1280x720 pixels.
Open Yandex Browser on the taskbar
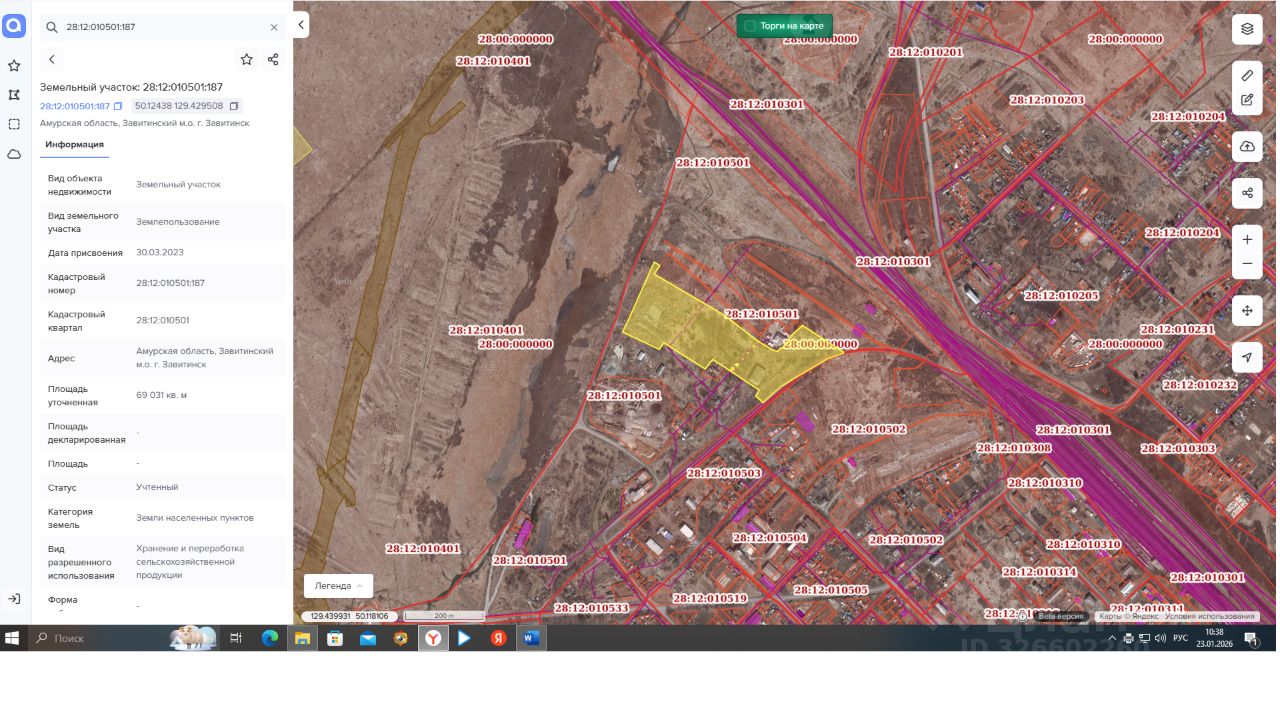pyautogui.click(x=433, y=638)
